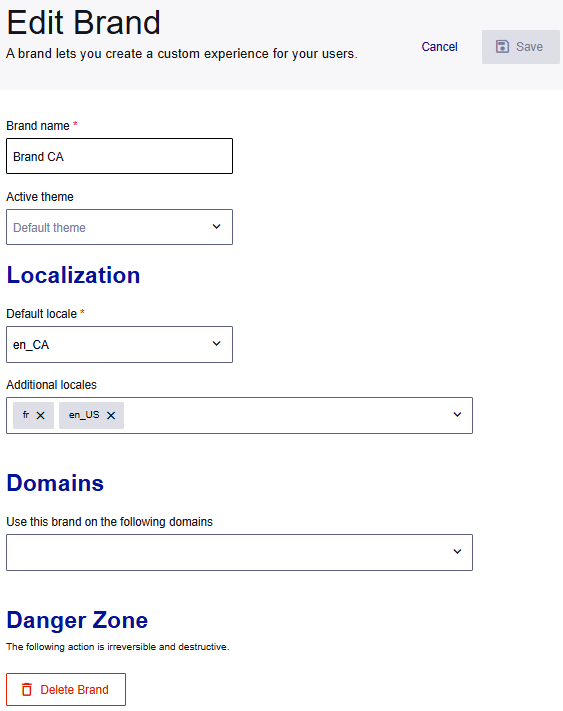Remove the fr locale tag

pos(40,415)
